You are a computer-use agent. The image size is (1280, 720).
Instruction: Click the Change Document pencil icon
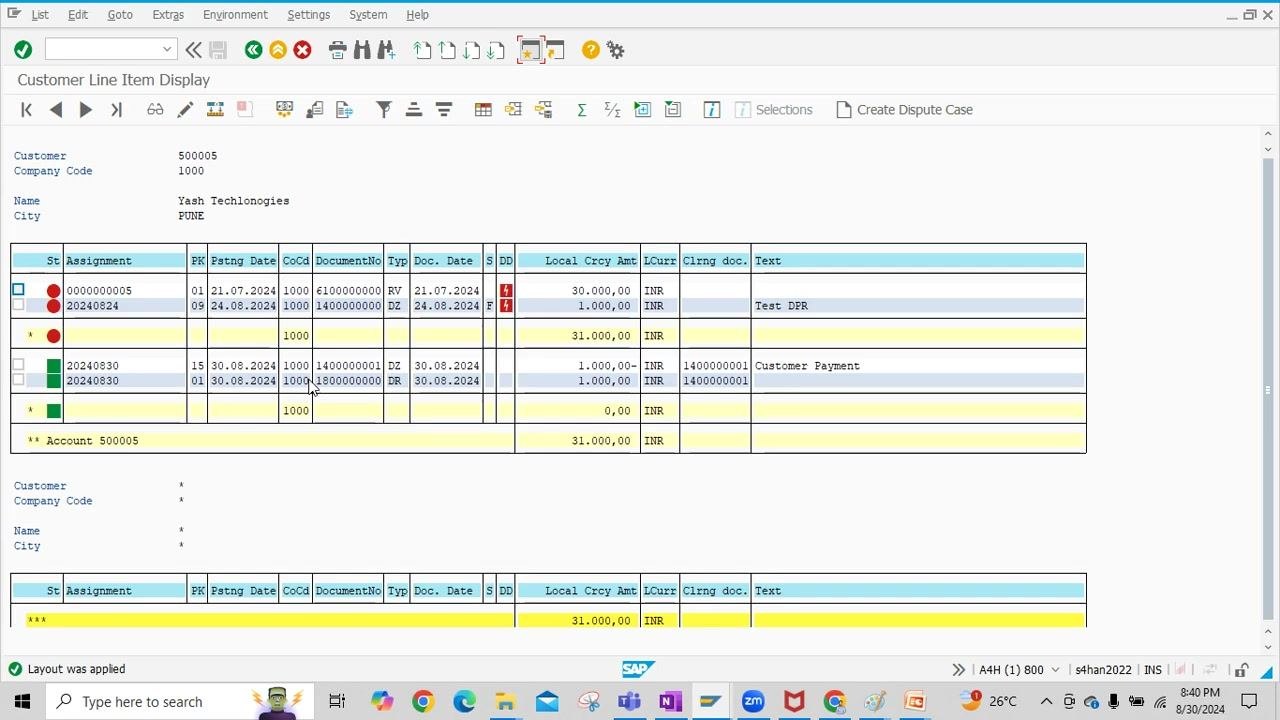[x=185, y=110]
